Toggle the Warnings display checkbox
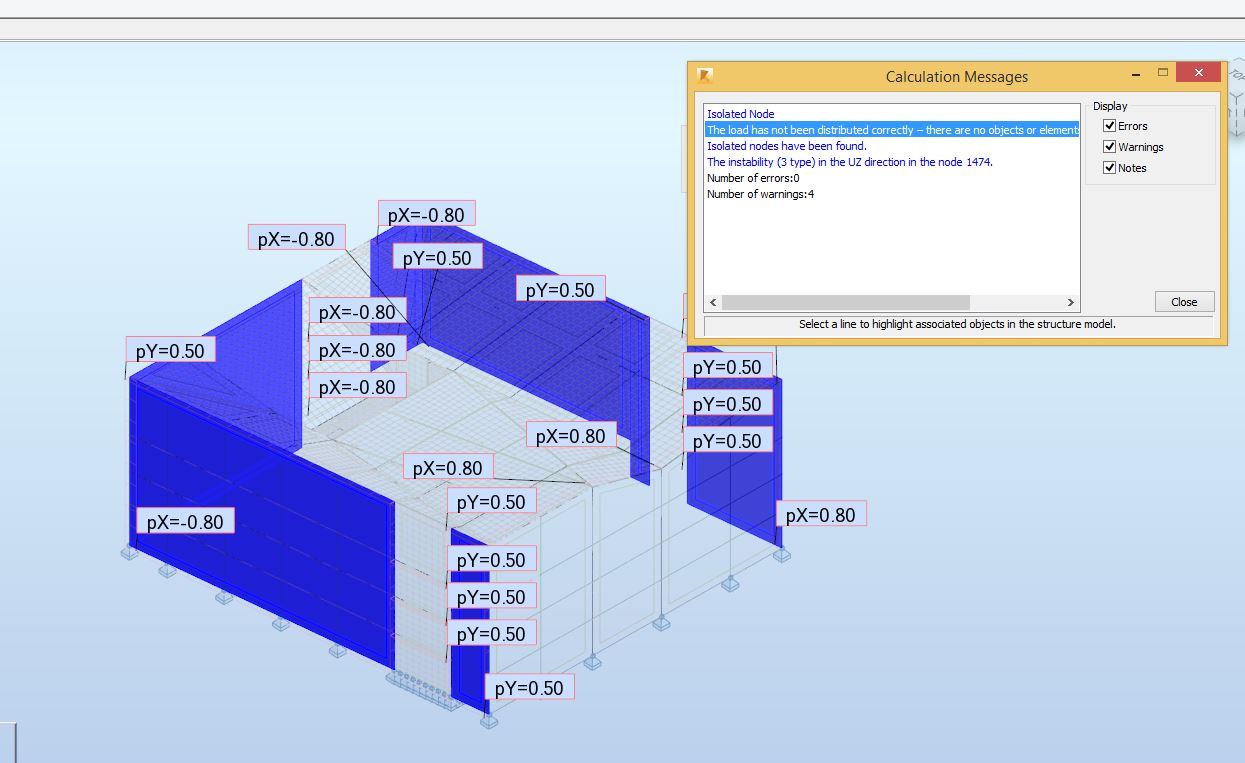The image size is (1245, 763). click(x=1109, y=147)
